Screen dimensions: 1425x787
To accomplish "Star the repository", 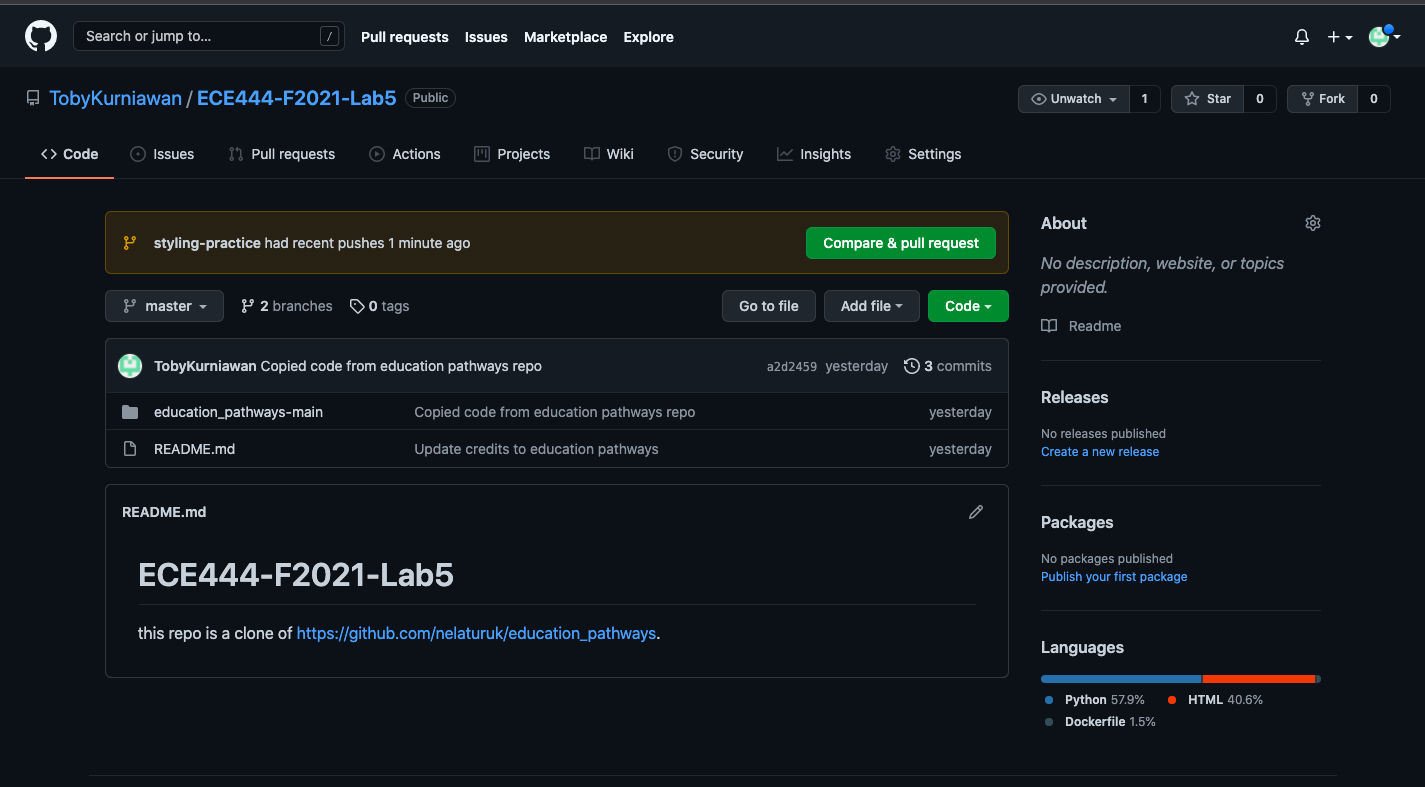I will click(x=1207, y=98).
